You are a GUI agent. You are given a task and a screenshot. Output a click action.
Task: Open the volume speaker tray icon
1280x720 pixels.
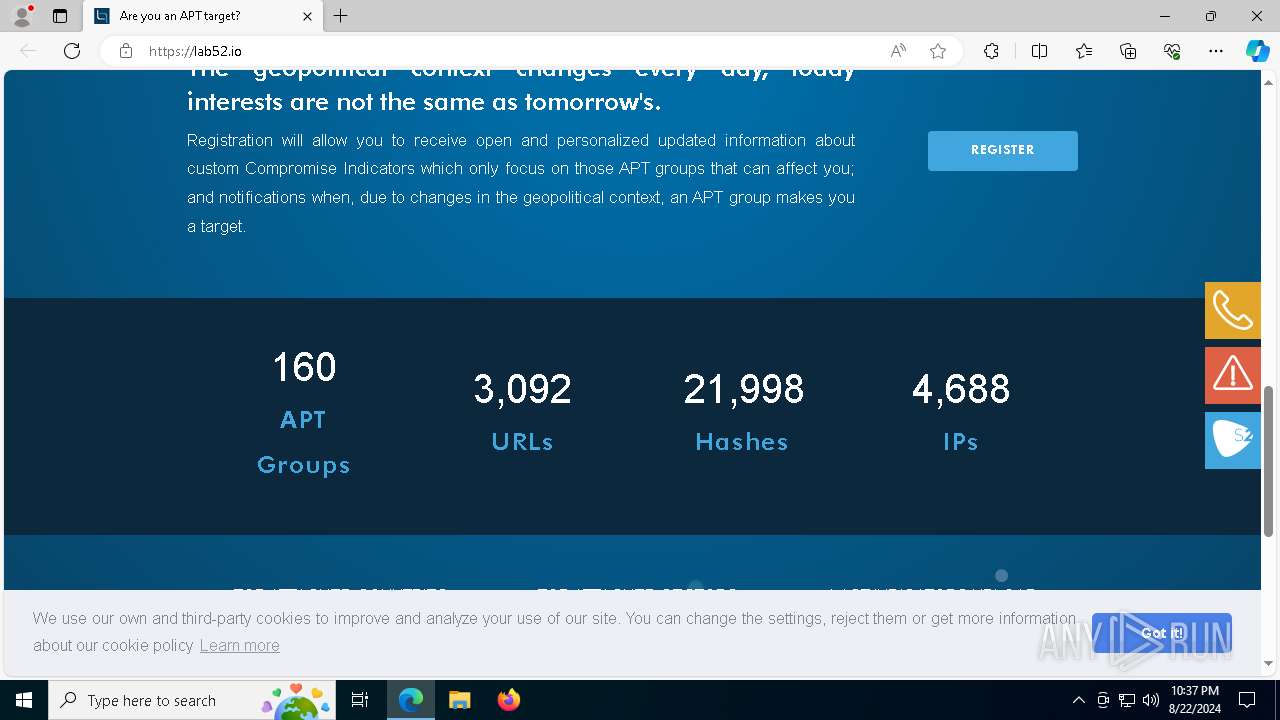[1151, 700]
